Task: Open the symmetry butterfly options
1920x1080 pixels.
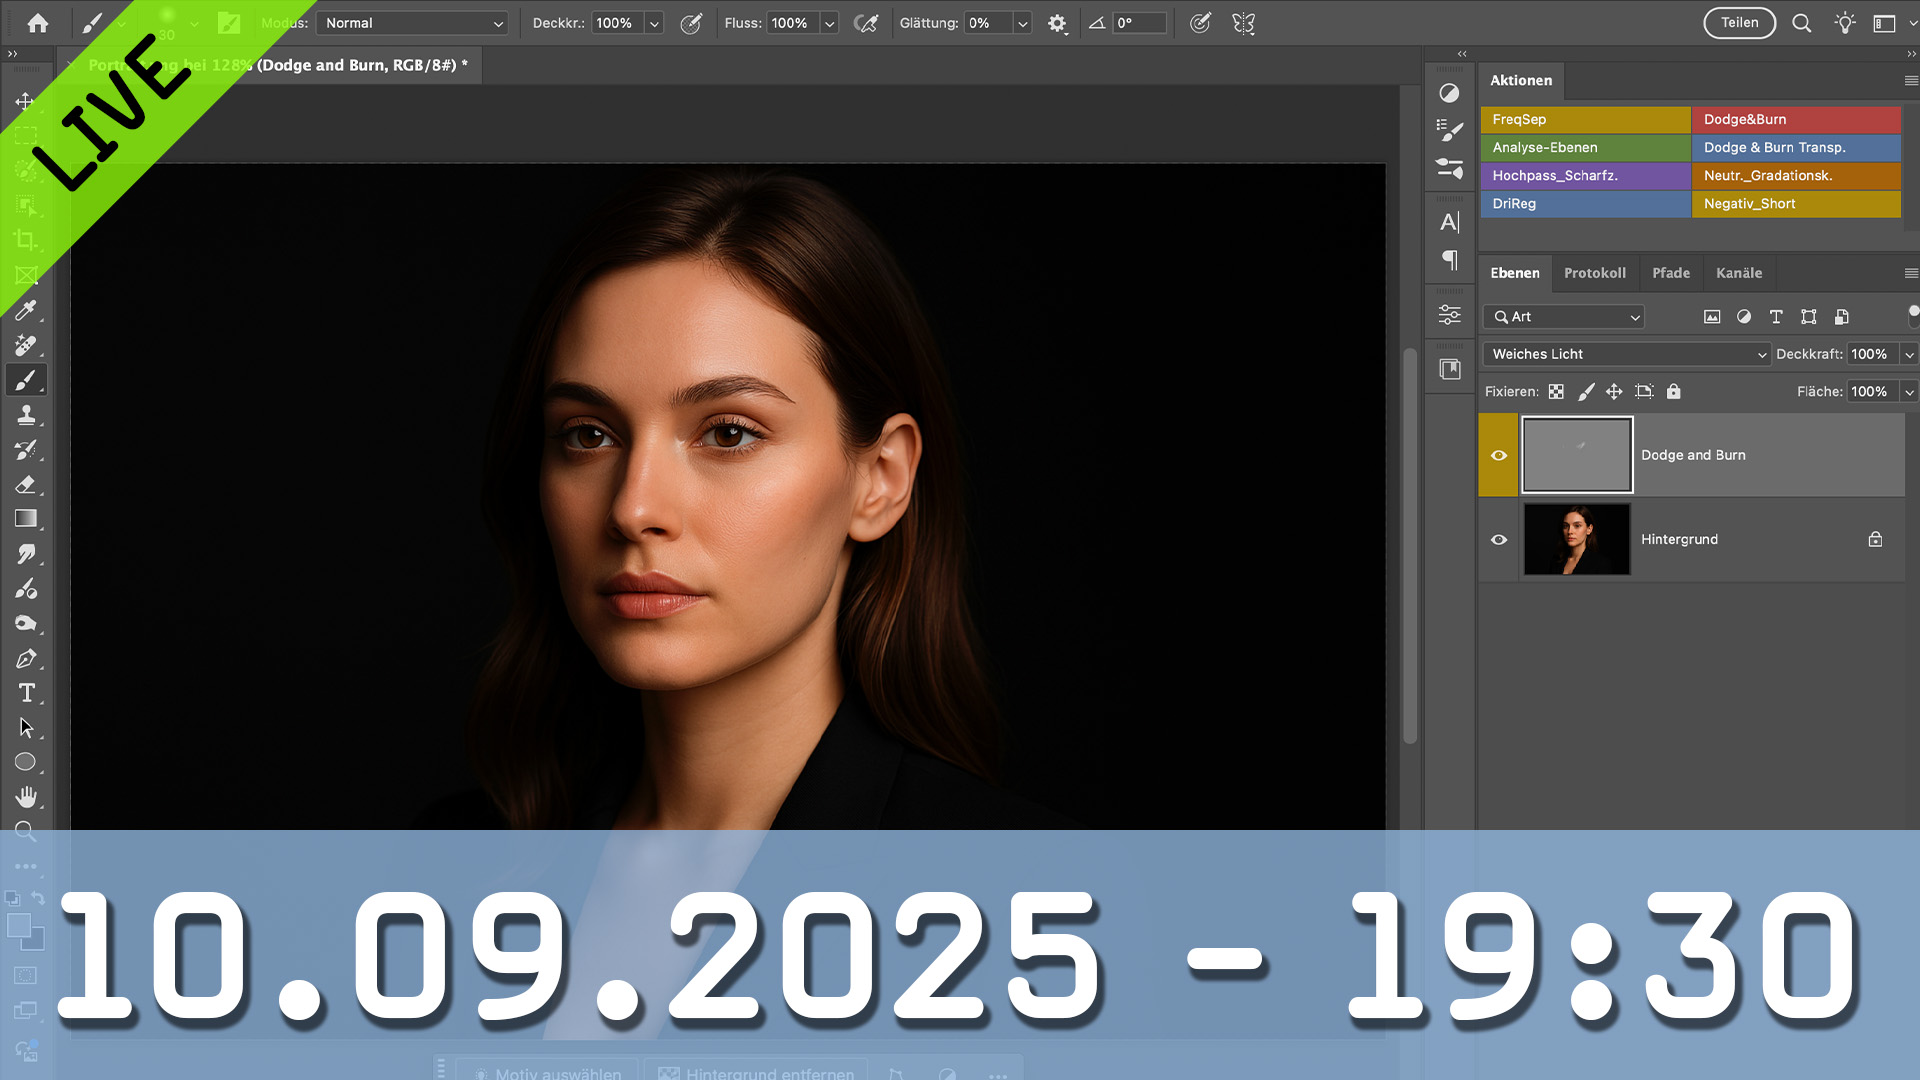Action: pos(1243,23)
